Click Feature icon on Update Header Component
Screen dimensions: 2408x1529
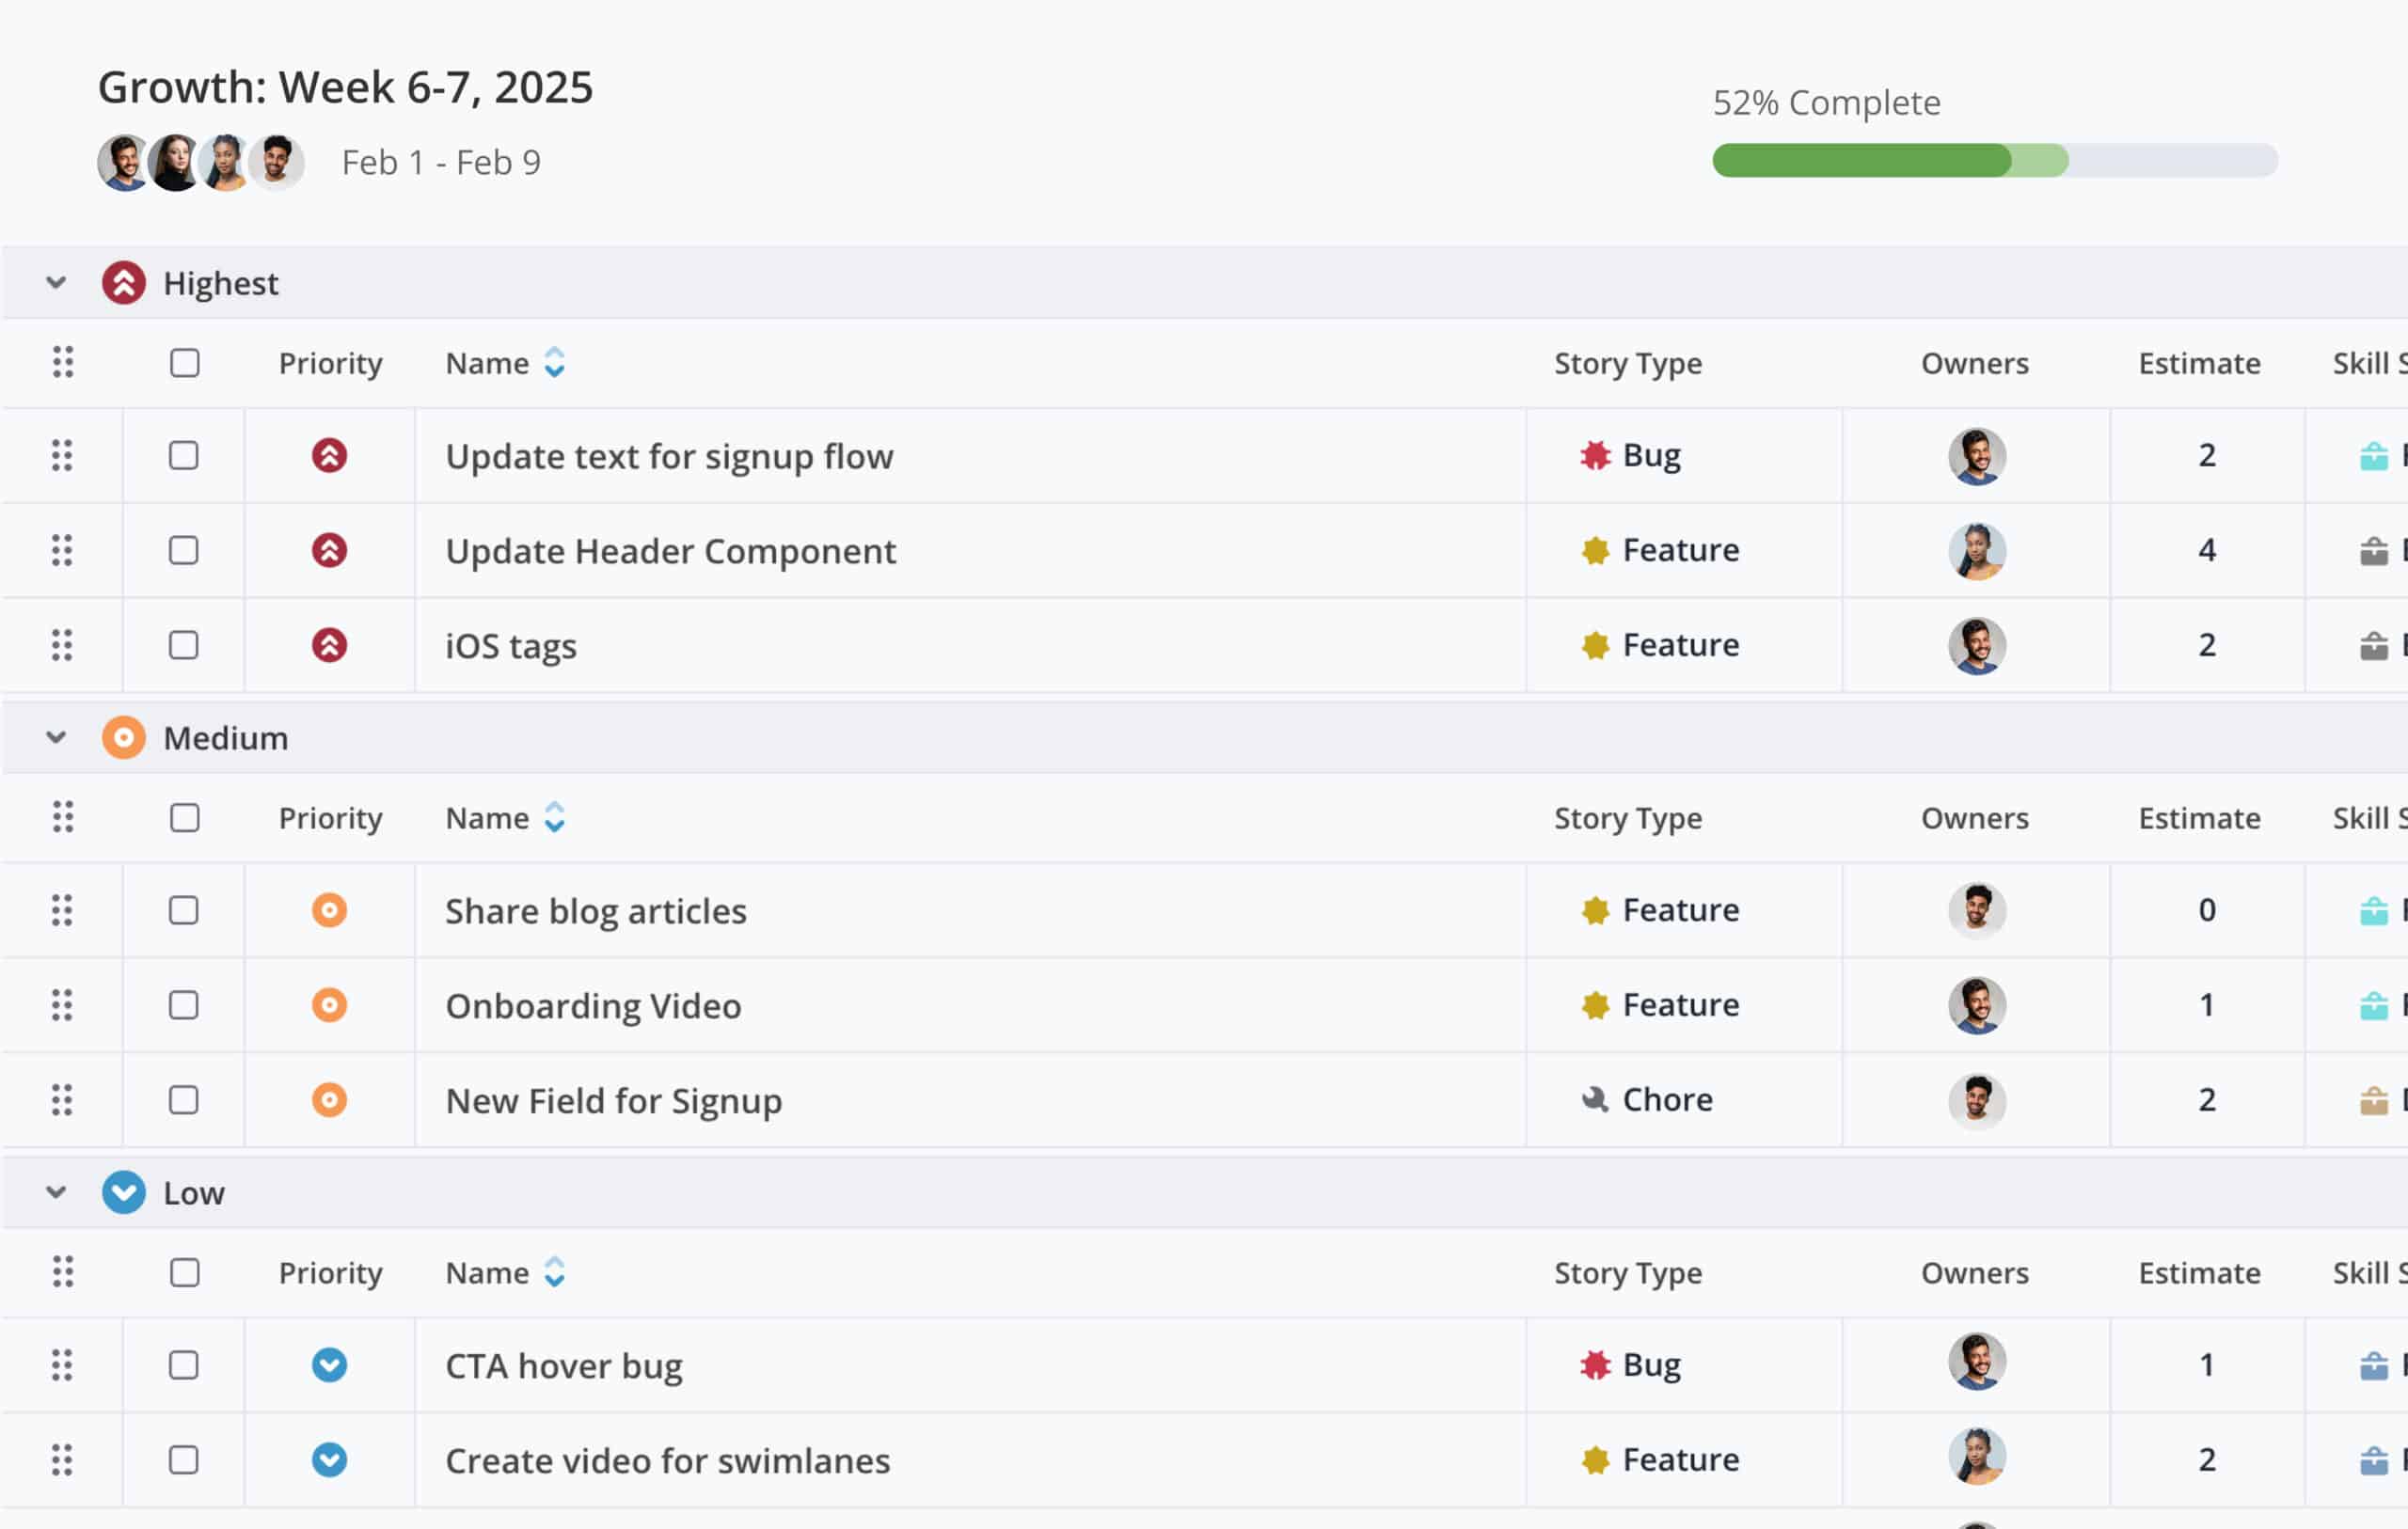pos(1595,550)
